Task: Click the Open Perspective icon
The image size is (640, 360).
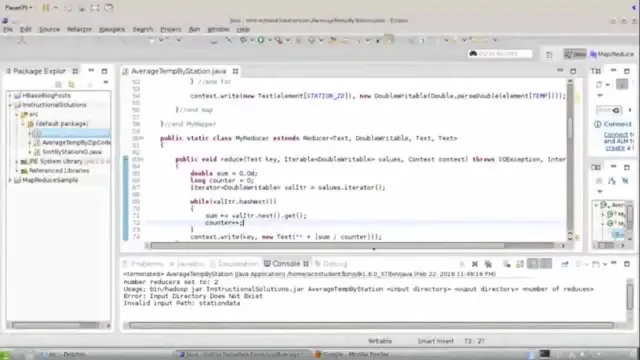Action: click(x=549, y=54)
